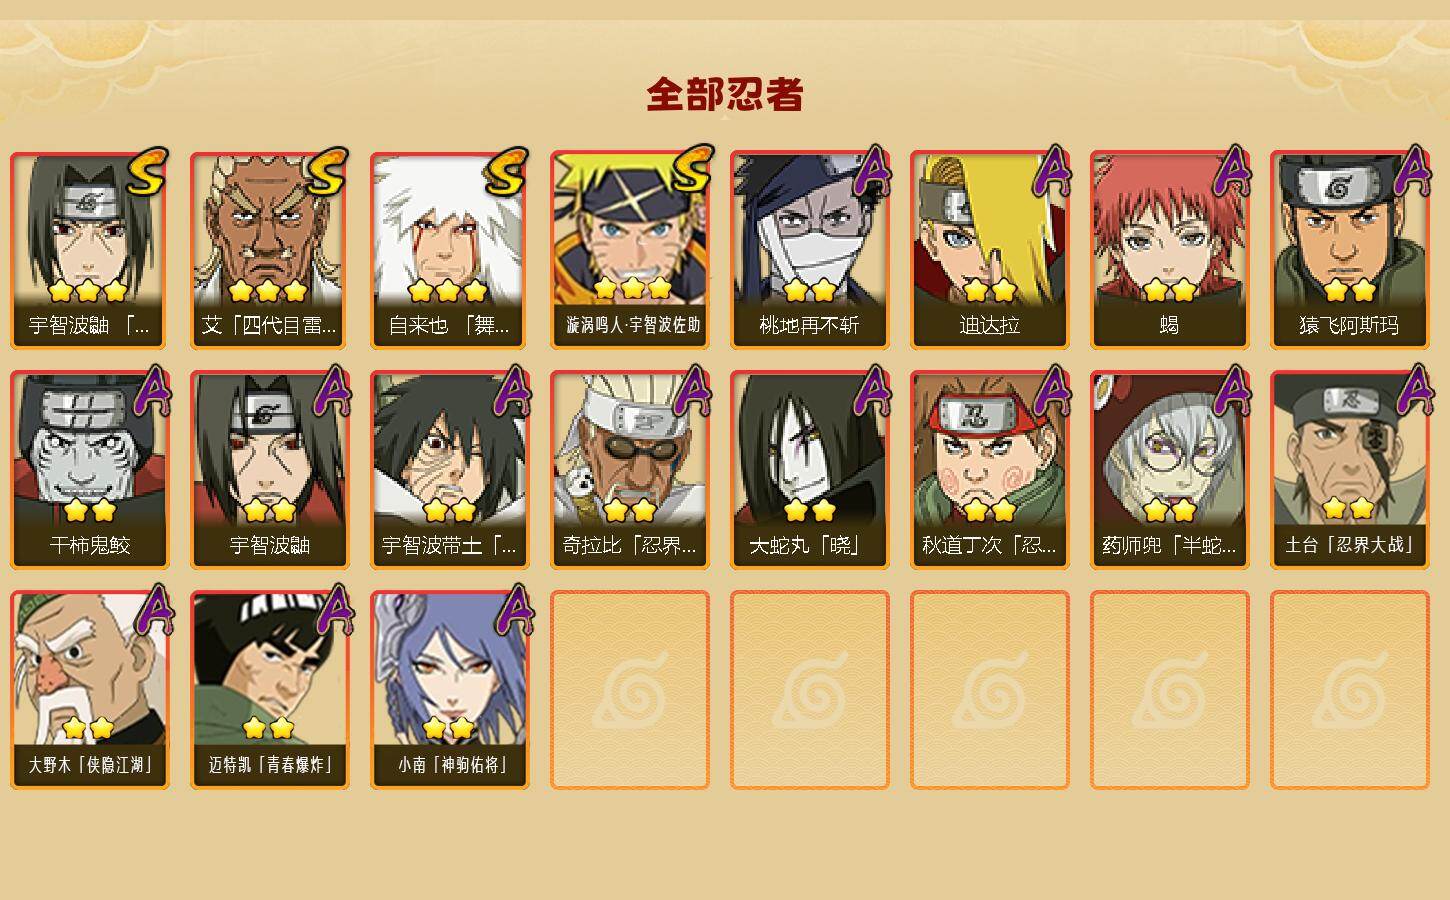
Task: Click the A-rank 宇智波鼬 card
Action: tap(270, 470)
